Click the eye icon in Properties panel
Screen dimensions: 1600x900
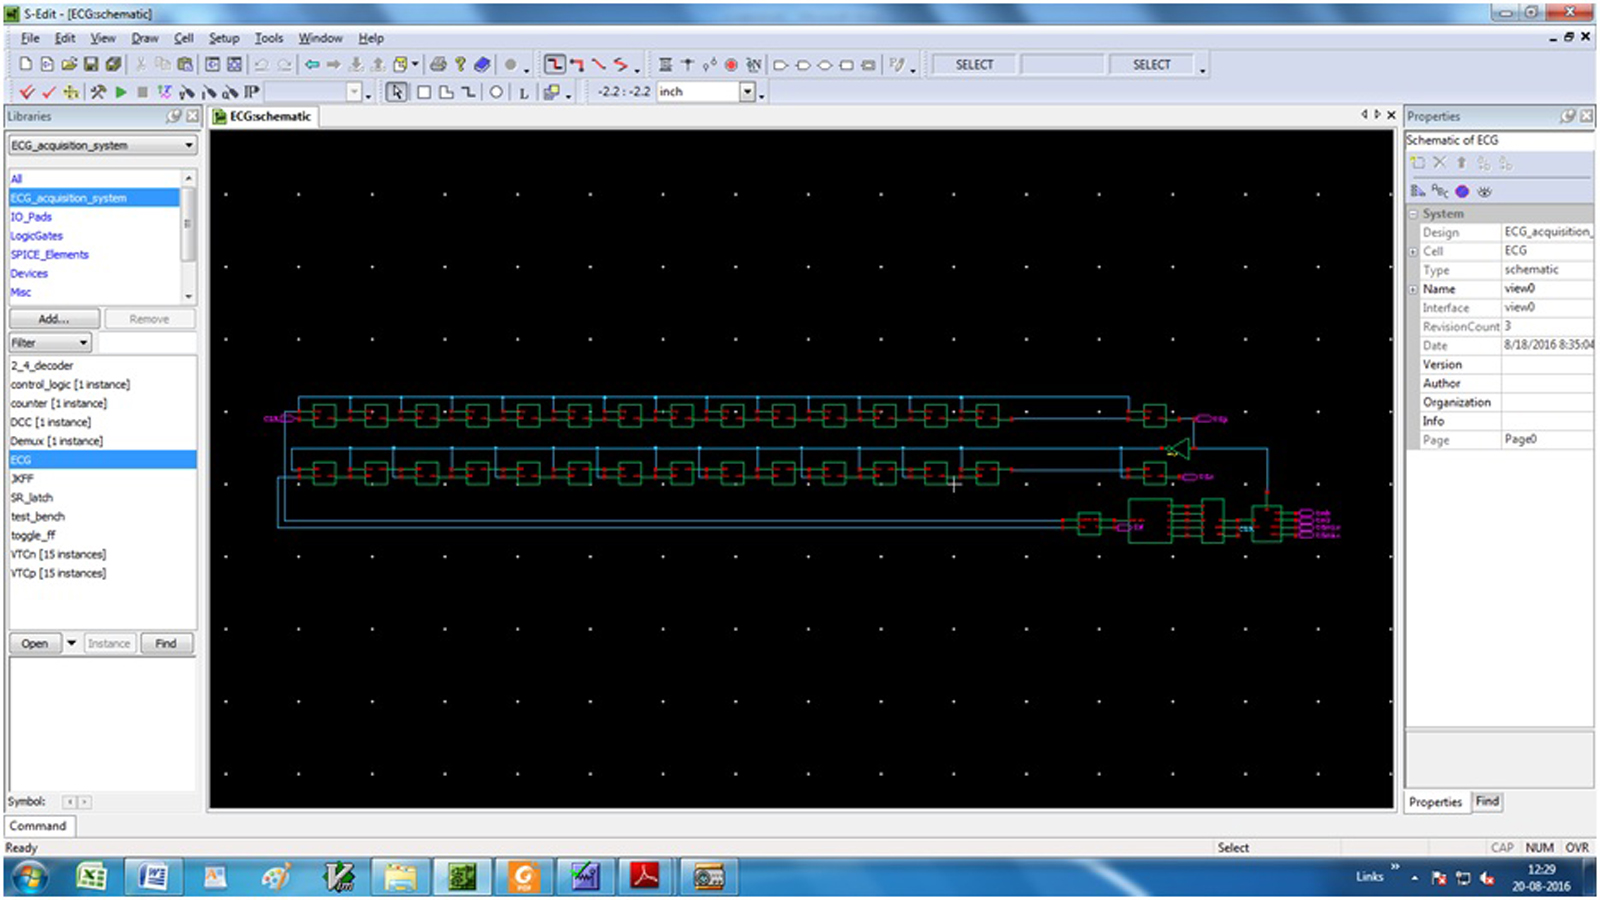(1485, 191)
